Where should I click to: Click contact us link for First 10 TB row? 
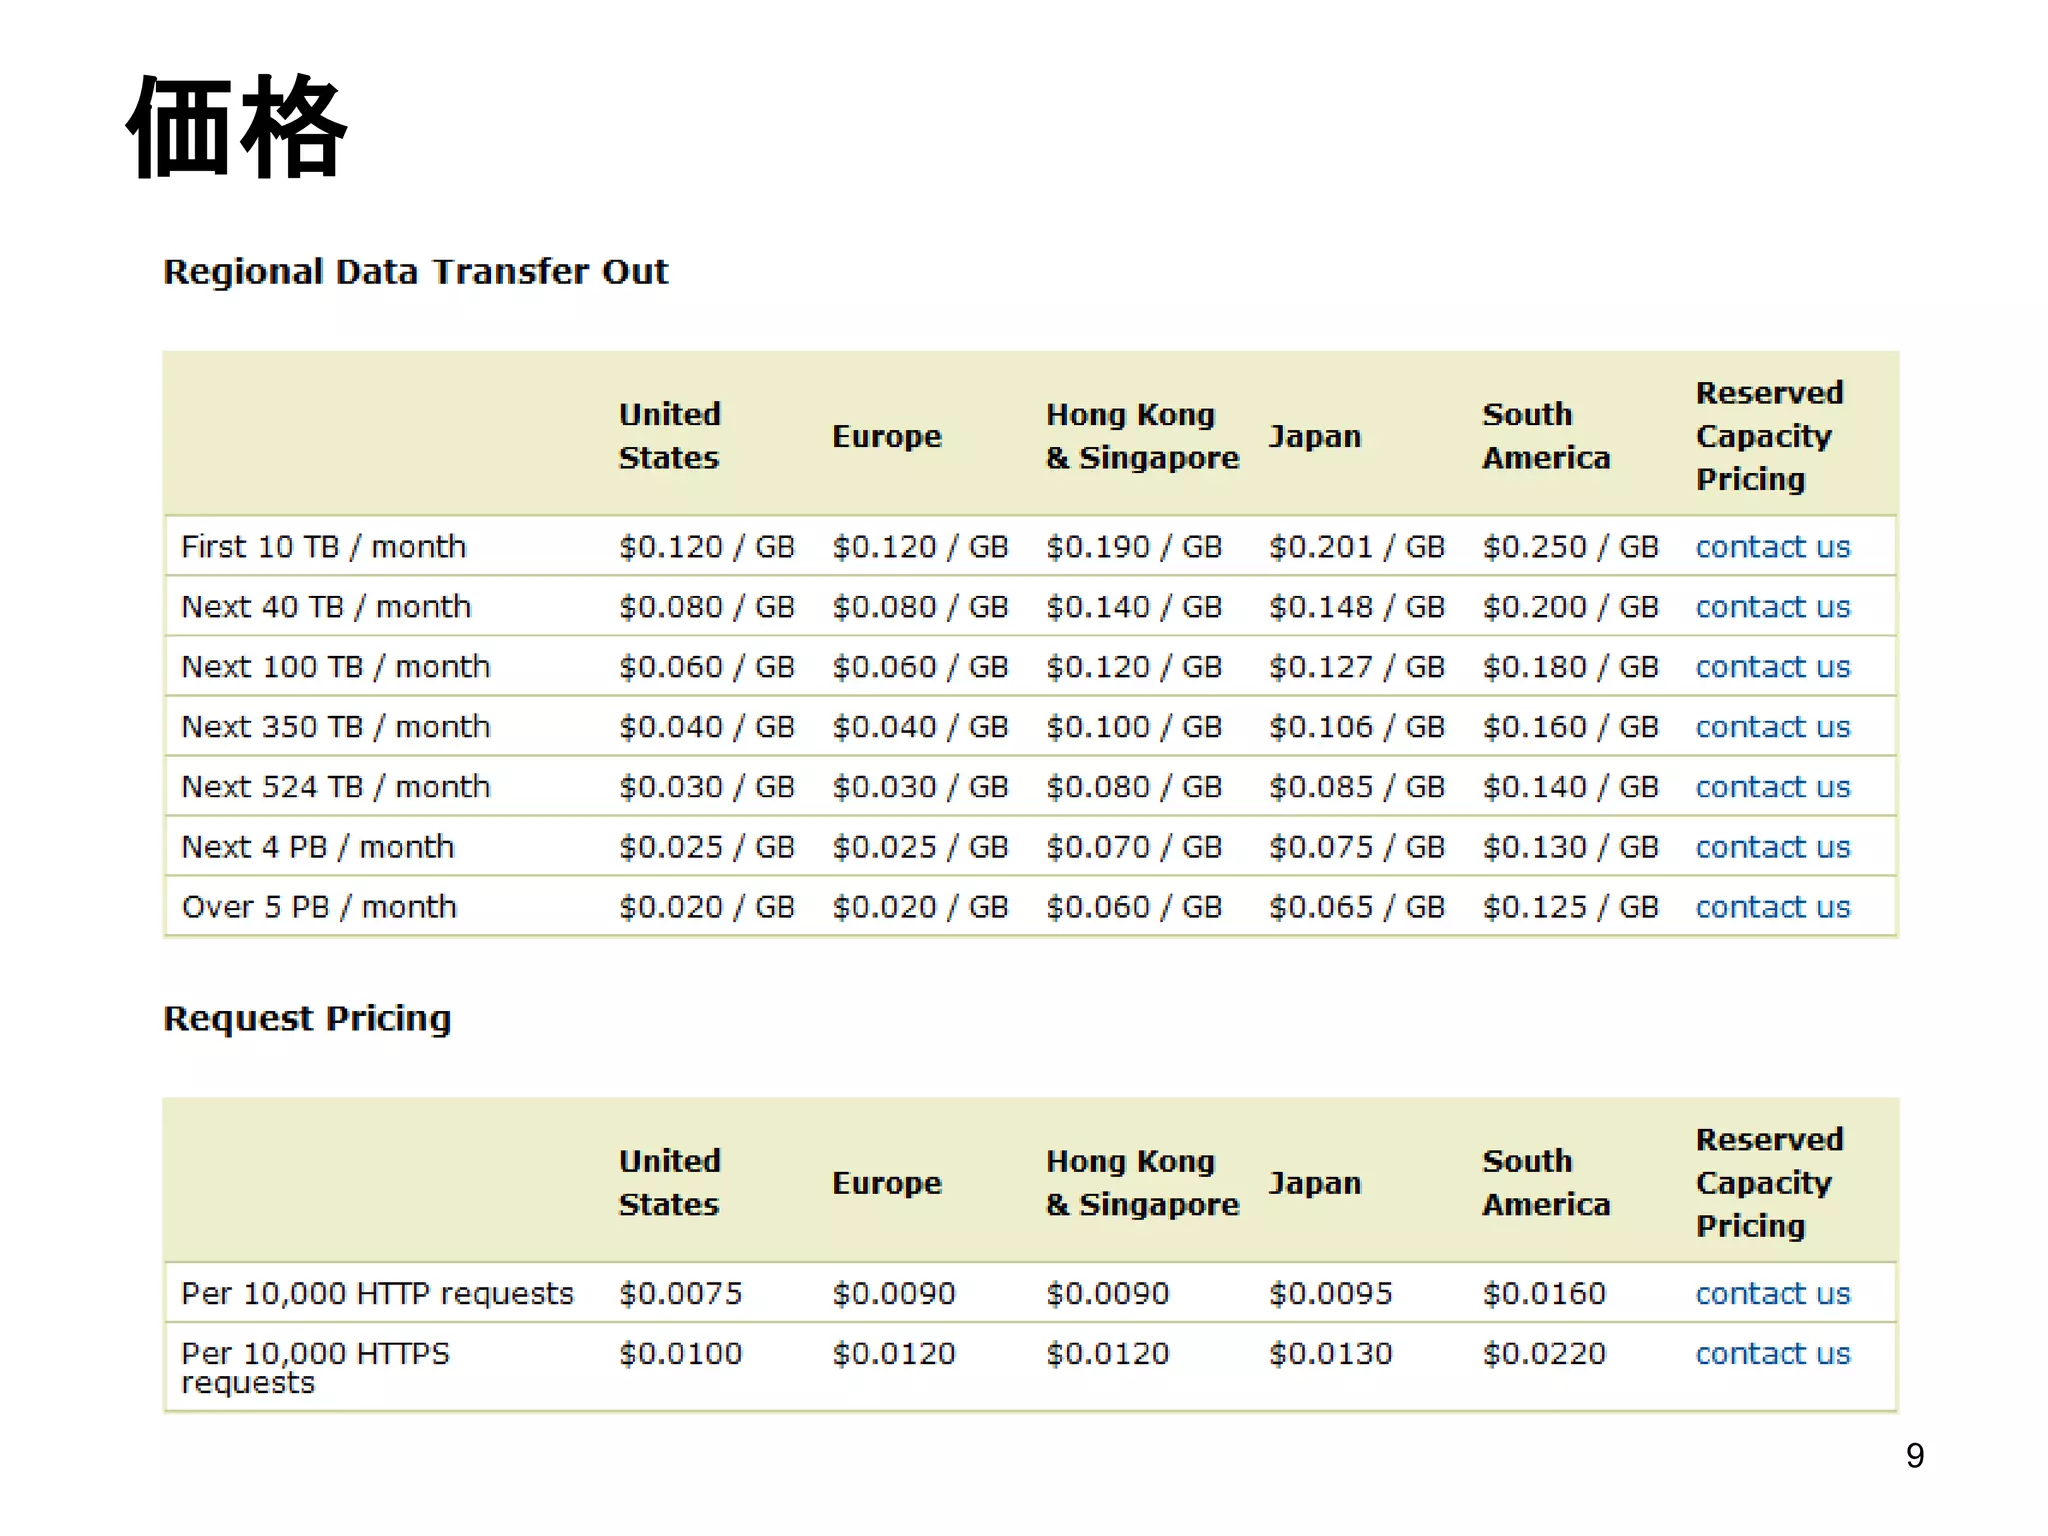pyautogui.click(x=1772, y=547)
